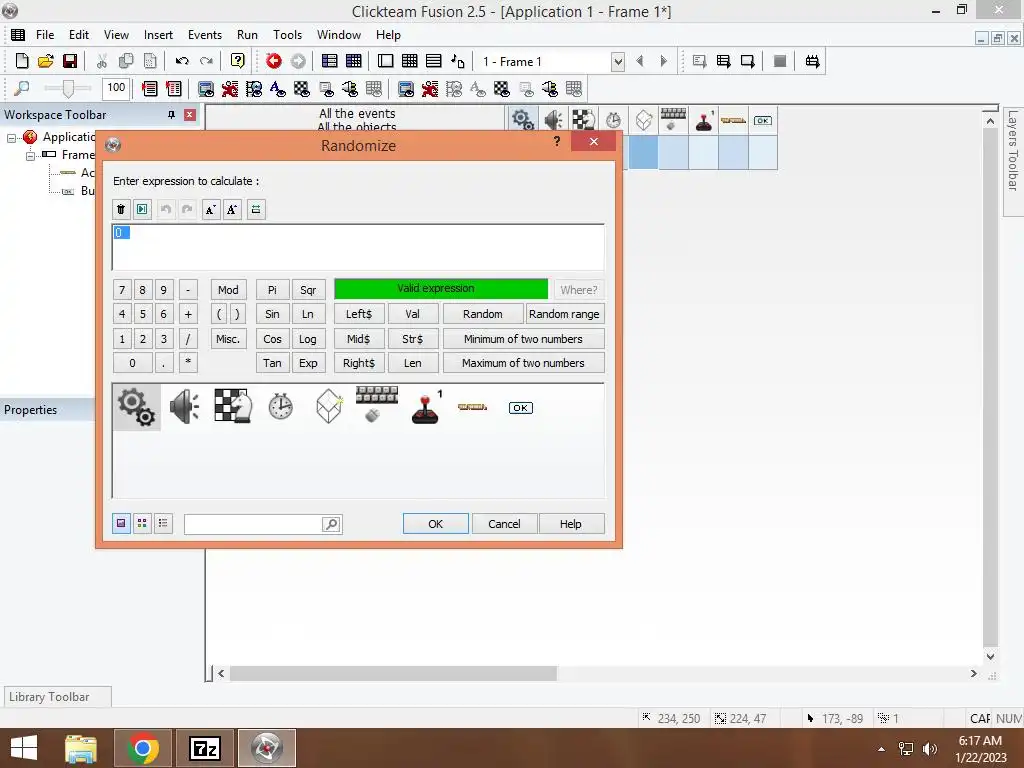Open the File menu
1024x768 pixels.
pos(45,35)
